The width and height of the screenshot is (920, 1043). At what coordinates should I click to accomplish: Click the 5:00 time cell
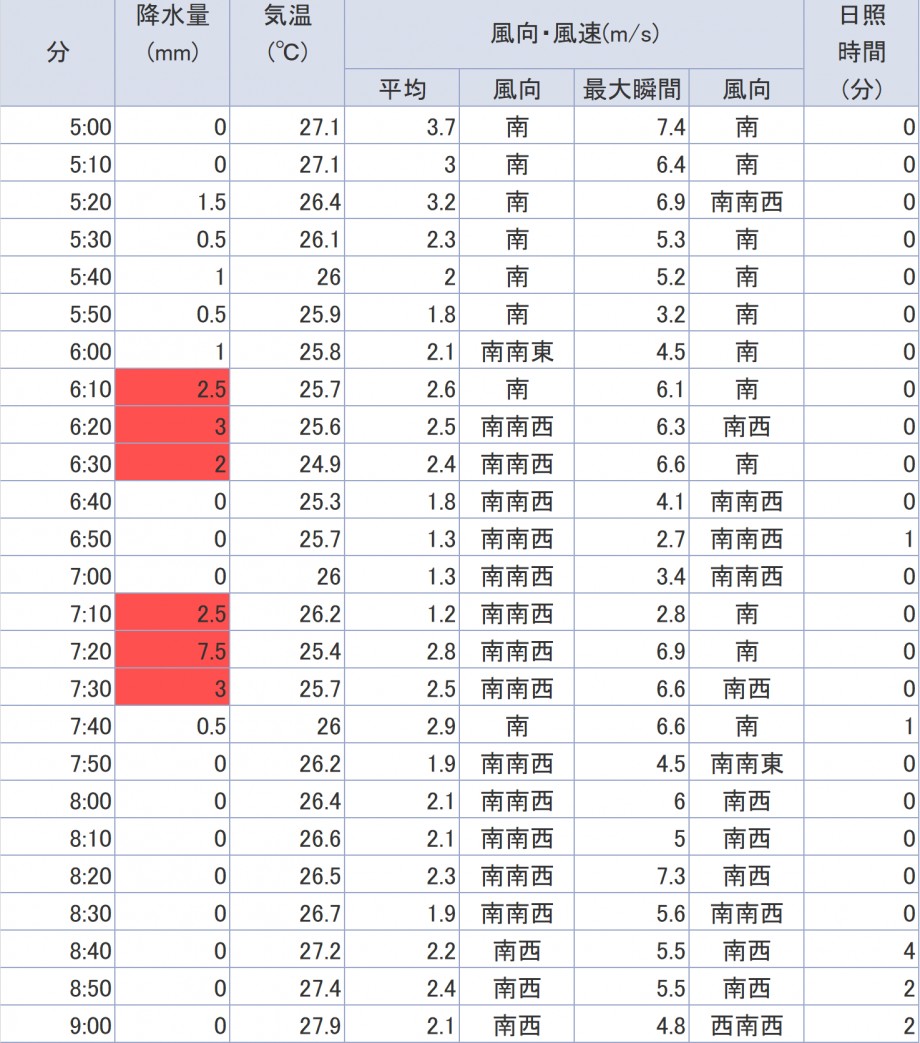[58, 127]
